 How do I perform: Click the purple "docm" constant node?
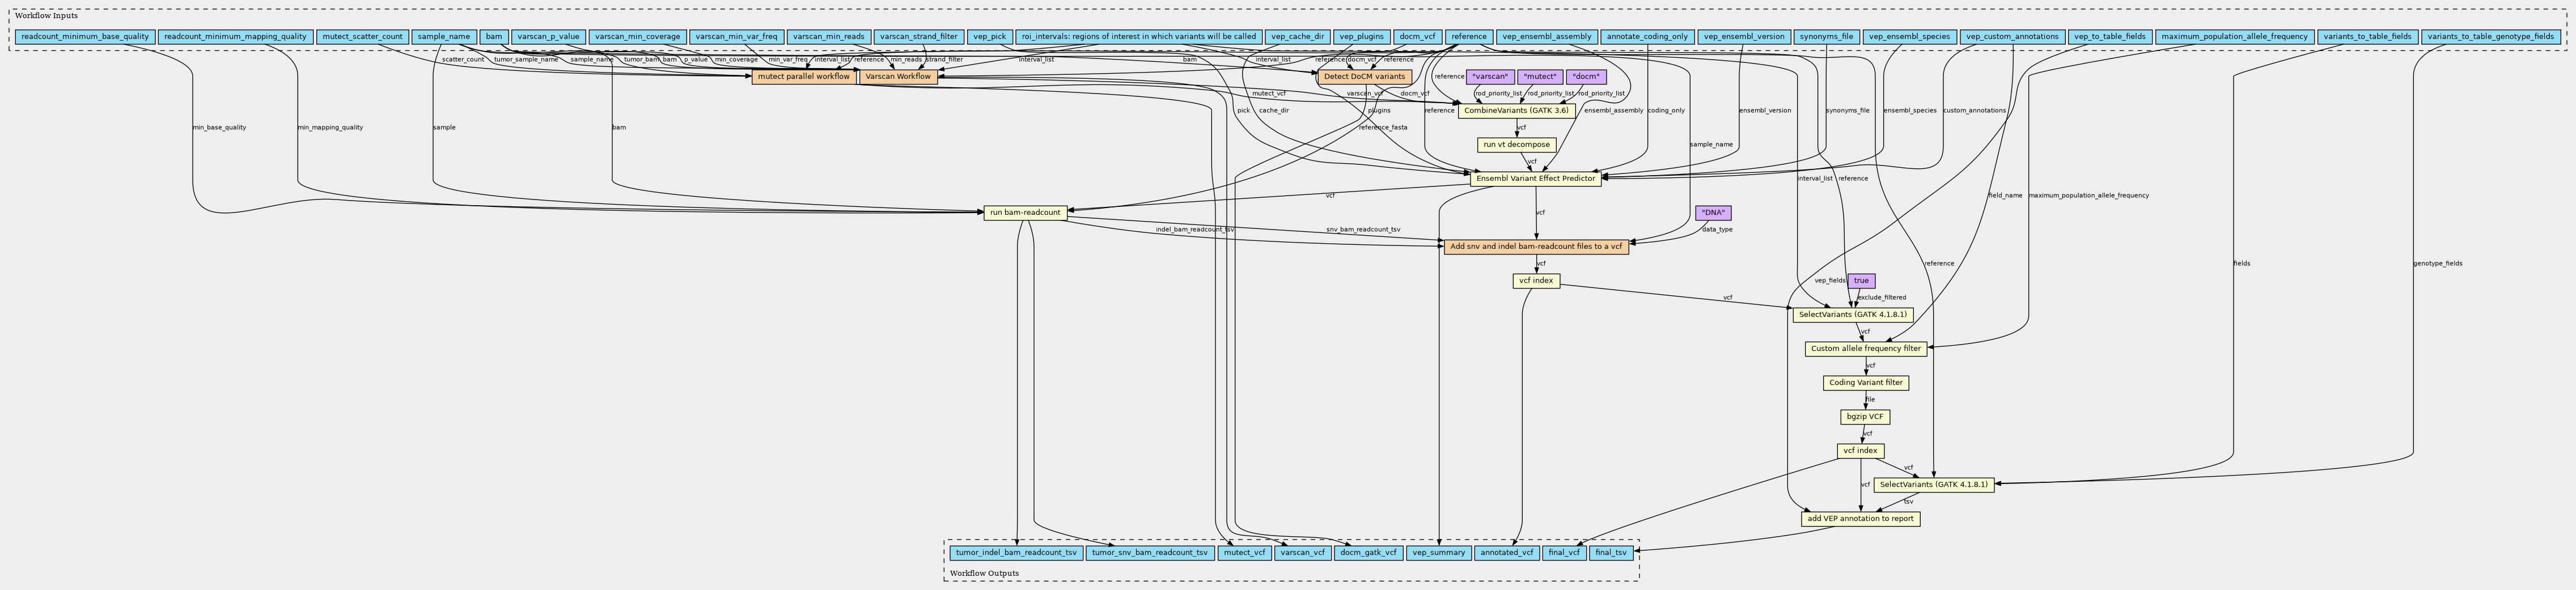click(x=1587, y=77)
